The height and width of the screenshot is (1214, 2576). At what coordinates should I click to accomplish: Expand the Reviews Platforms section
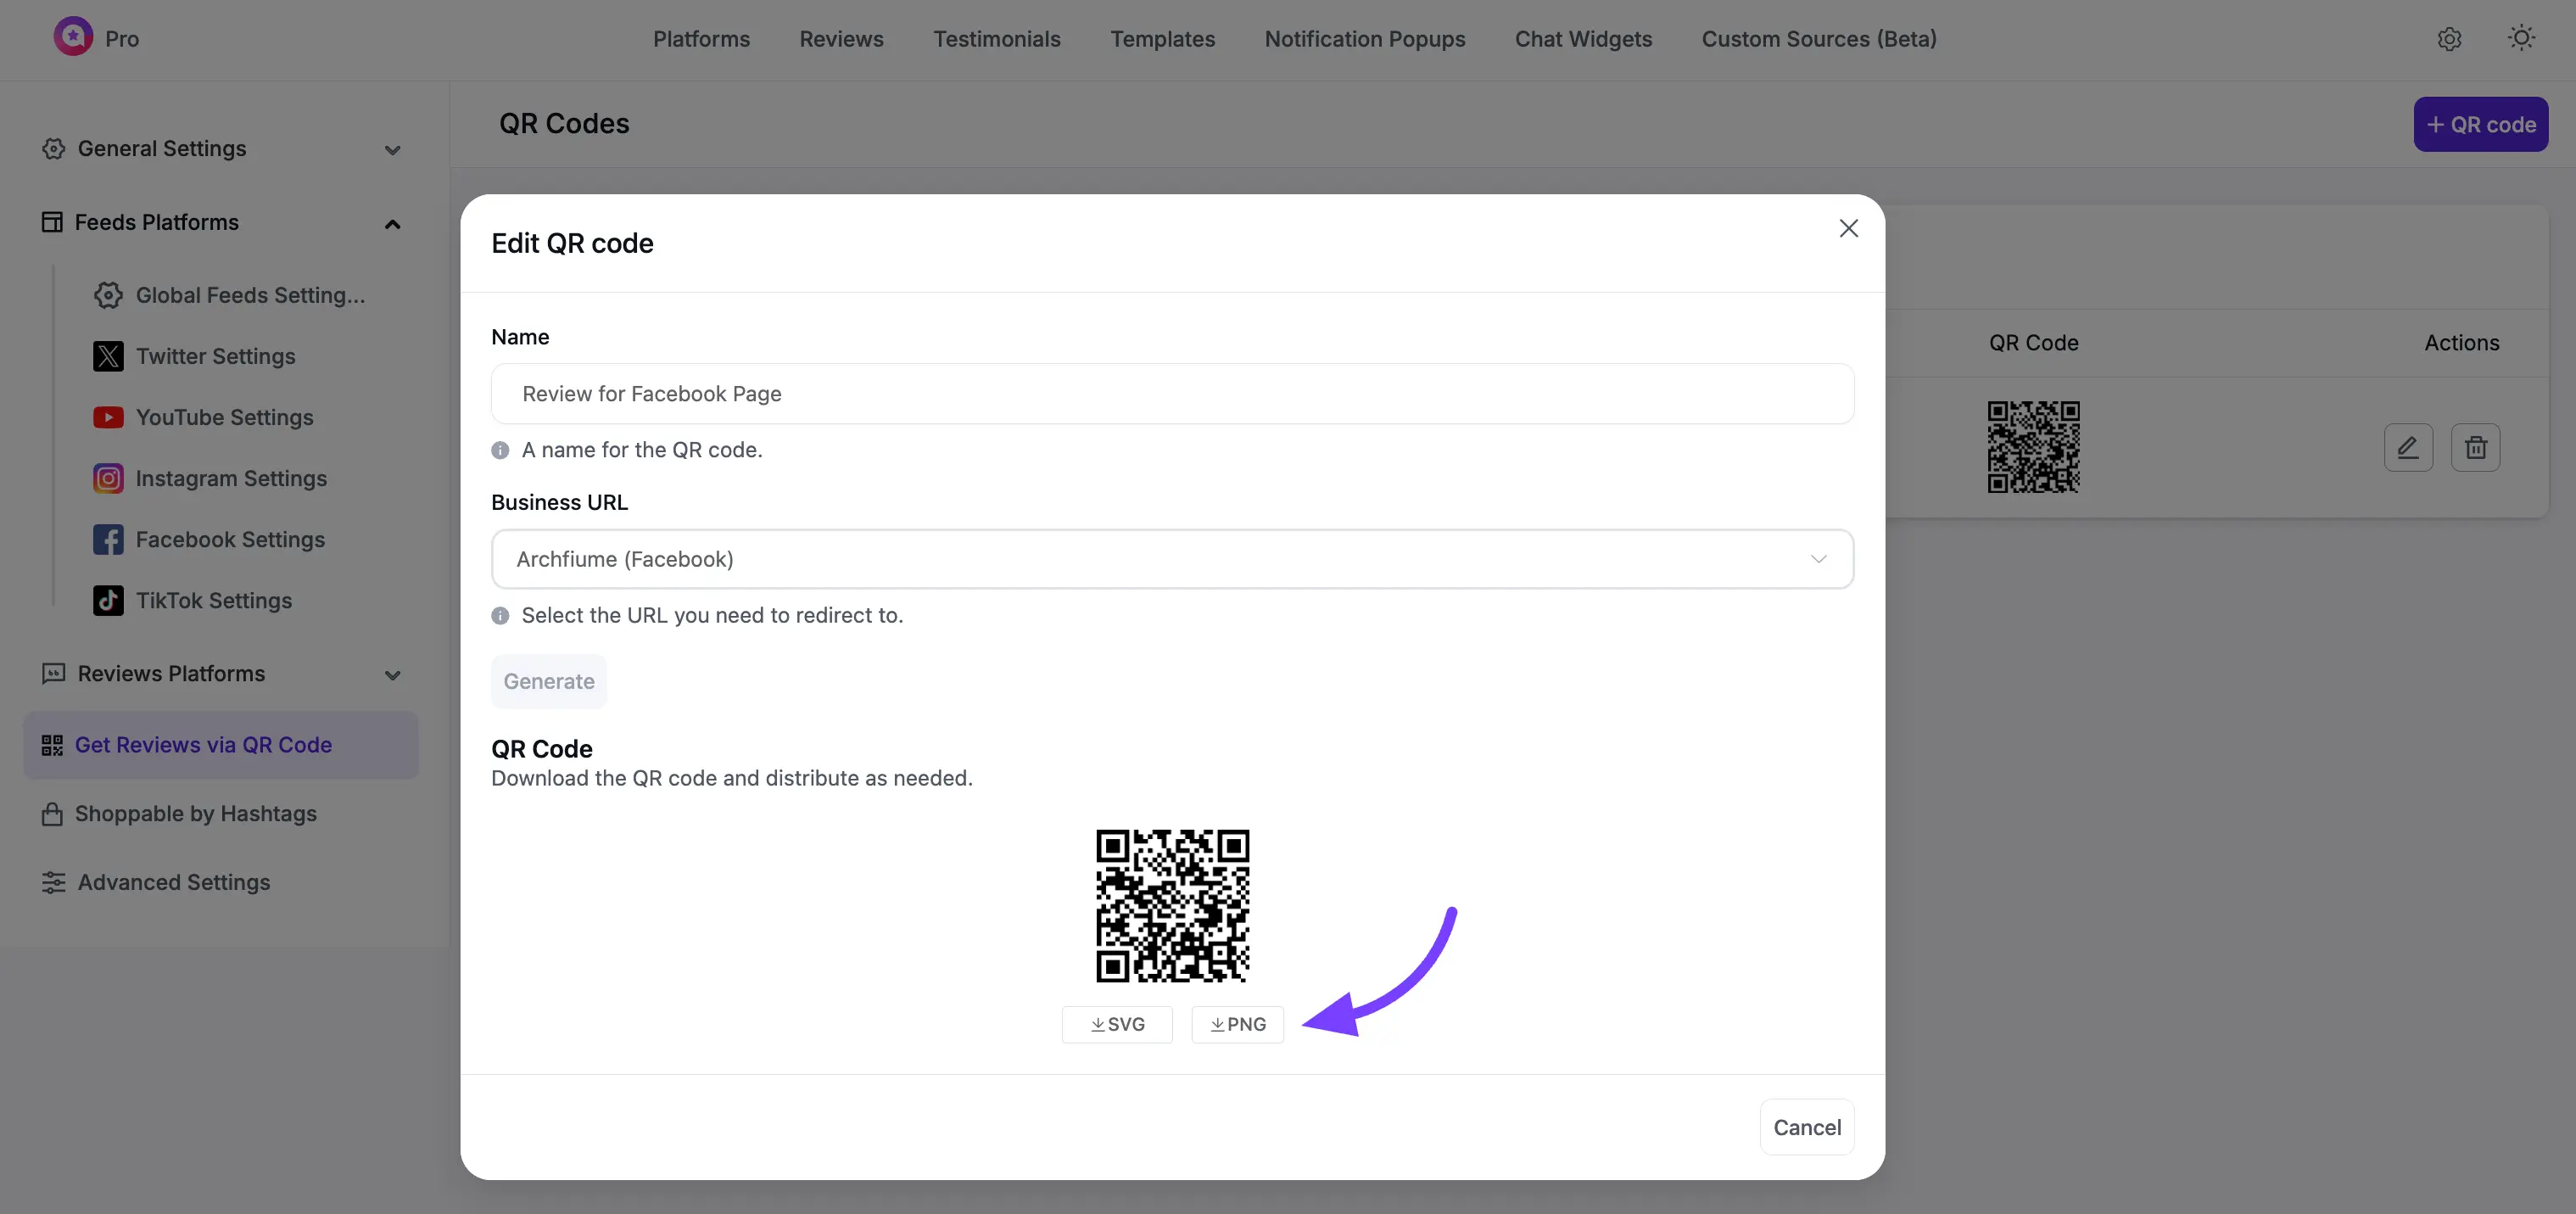click(x=392, y=674)
